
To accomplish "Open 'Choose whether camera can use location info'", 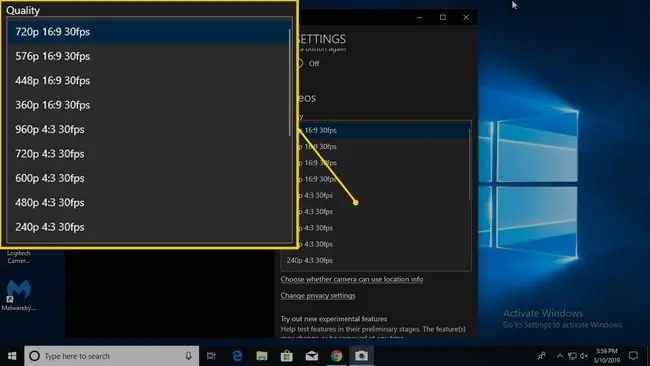I will 352,279.
